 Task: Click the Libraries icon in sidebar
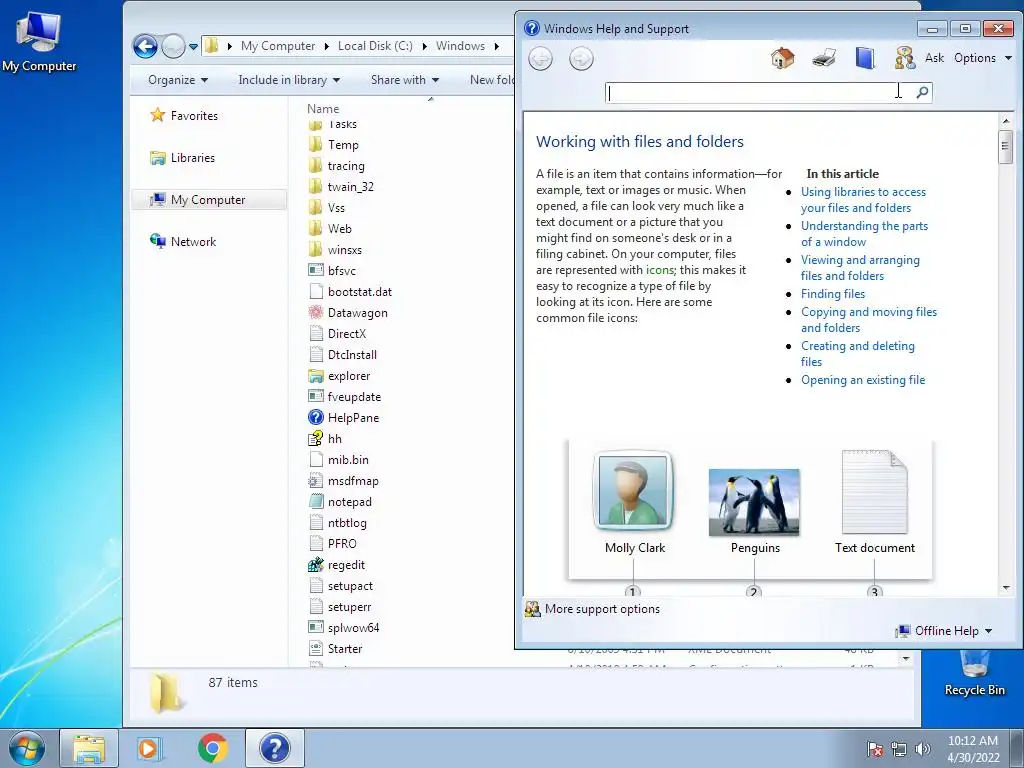(157, 157)
